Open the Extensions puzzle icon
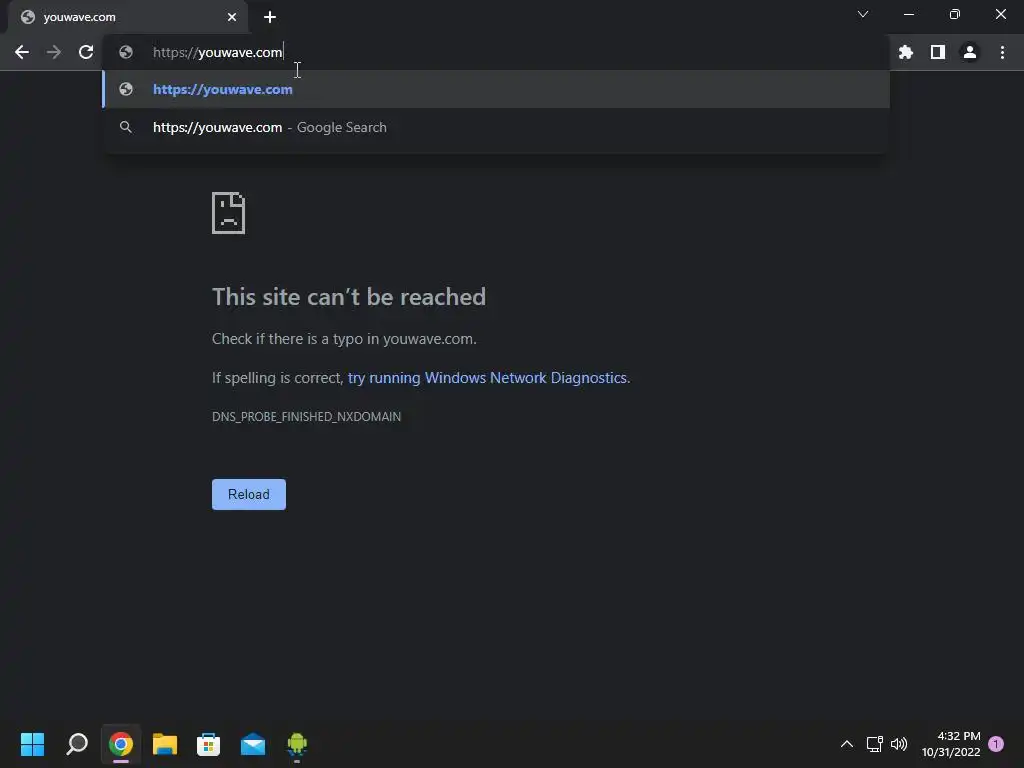The height and width of the screenshot is (768, 1024). [906, 52]
